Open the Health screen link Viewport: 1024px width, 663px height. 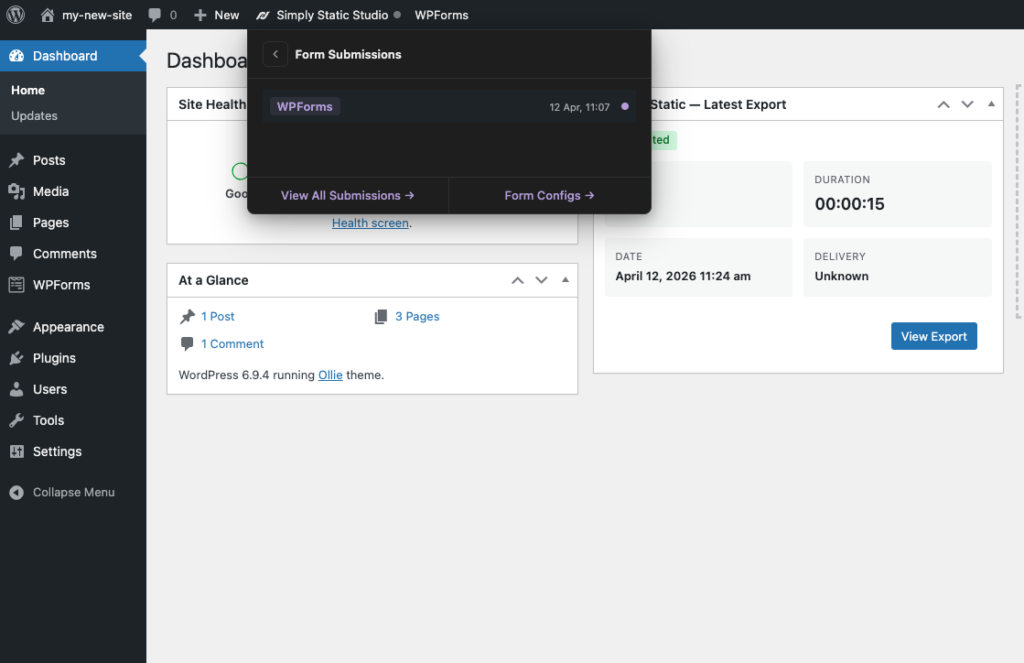pos(370,222)
